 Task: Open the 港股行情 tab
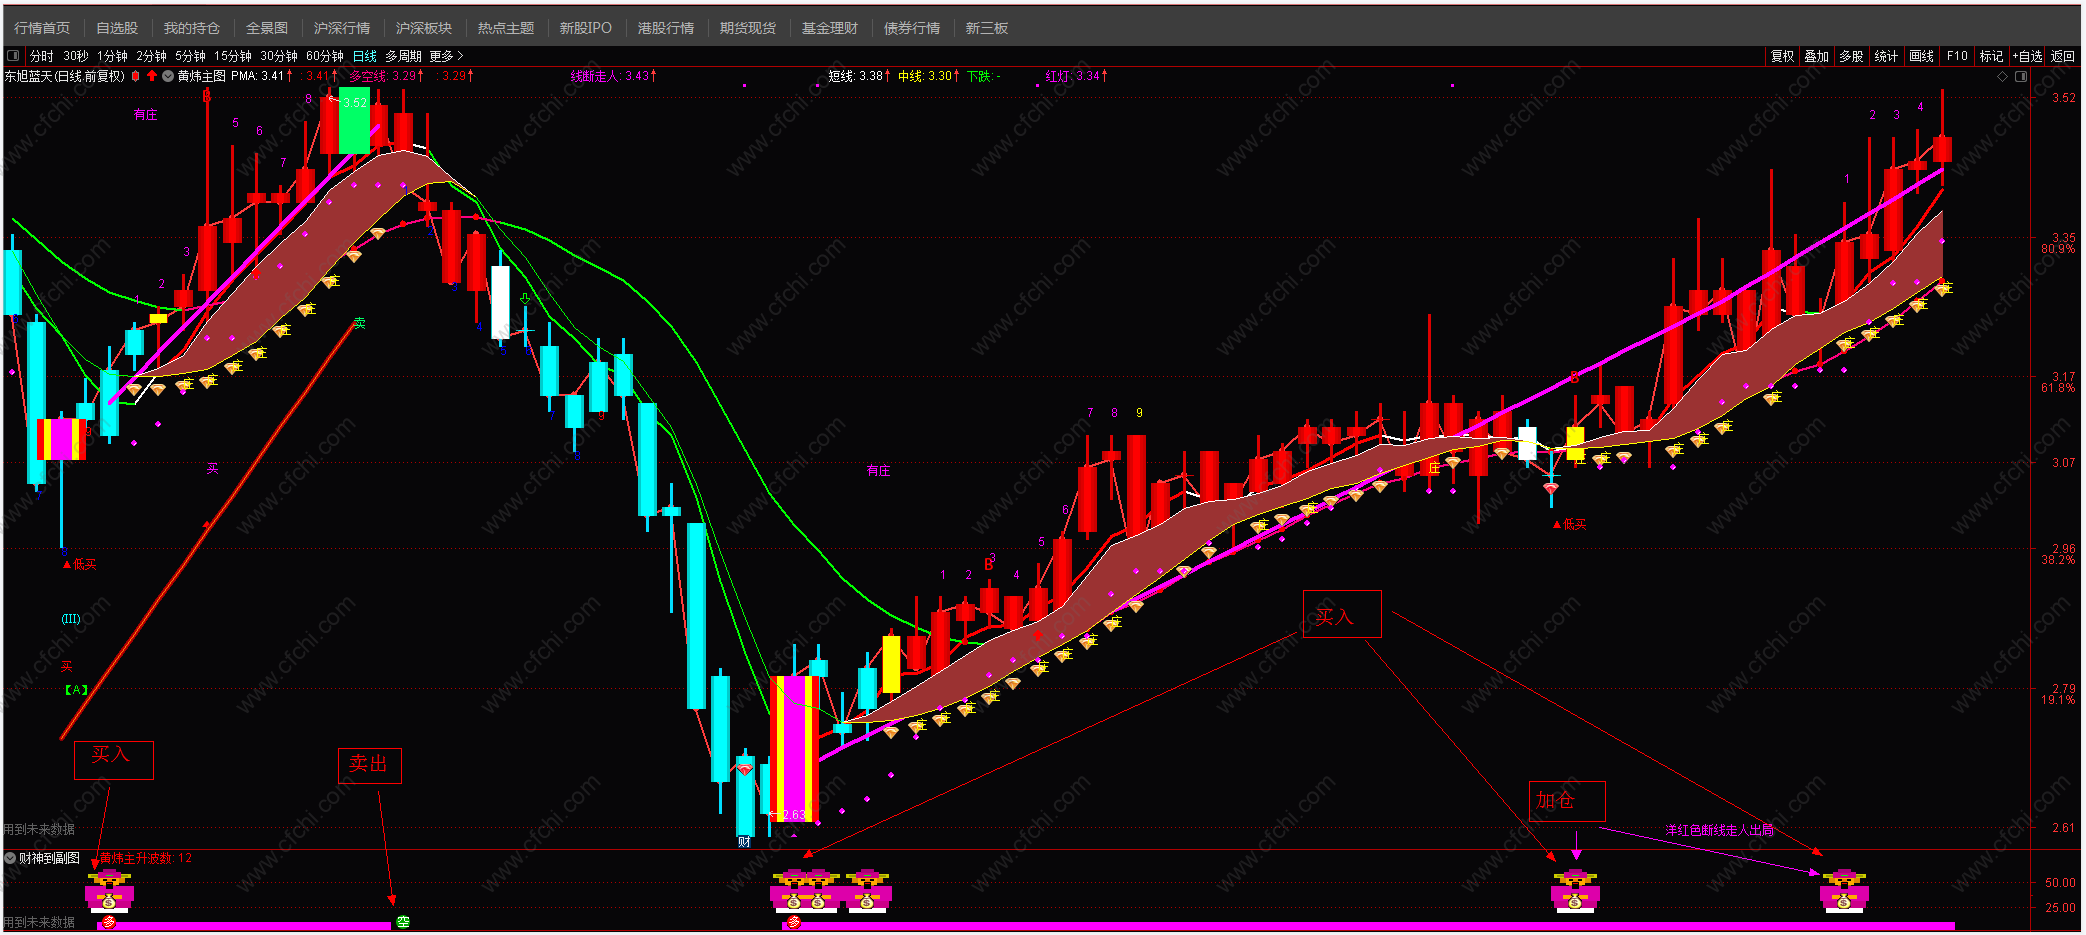[666, 28]
